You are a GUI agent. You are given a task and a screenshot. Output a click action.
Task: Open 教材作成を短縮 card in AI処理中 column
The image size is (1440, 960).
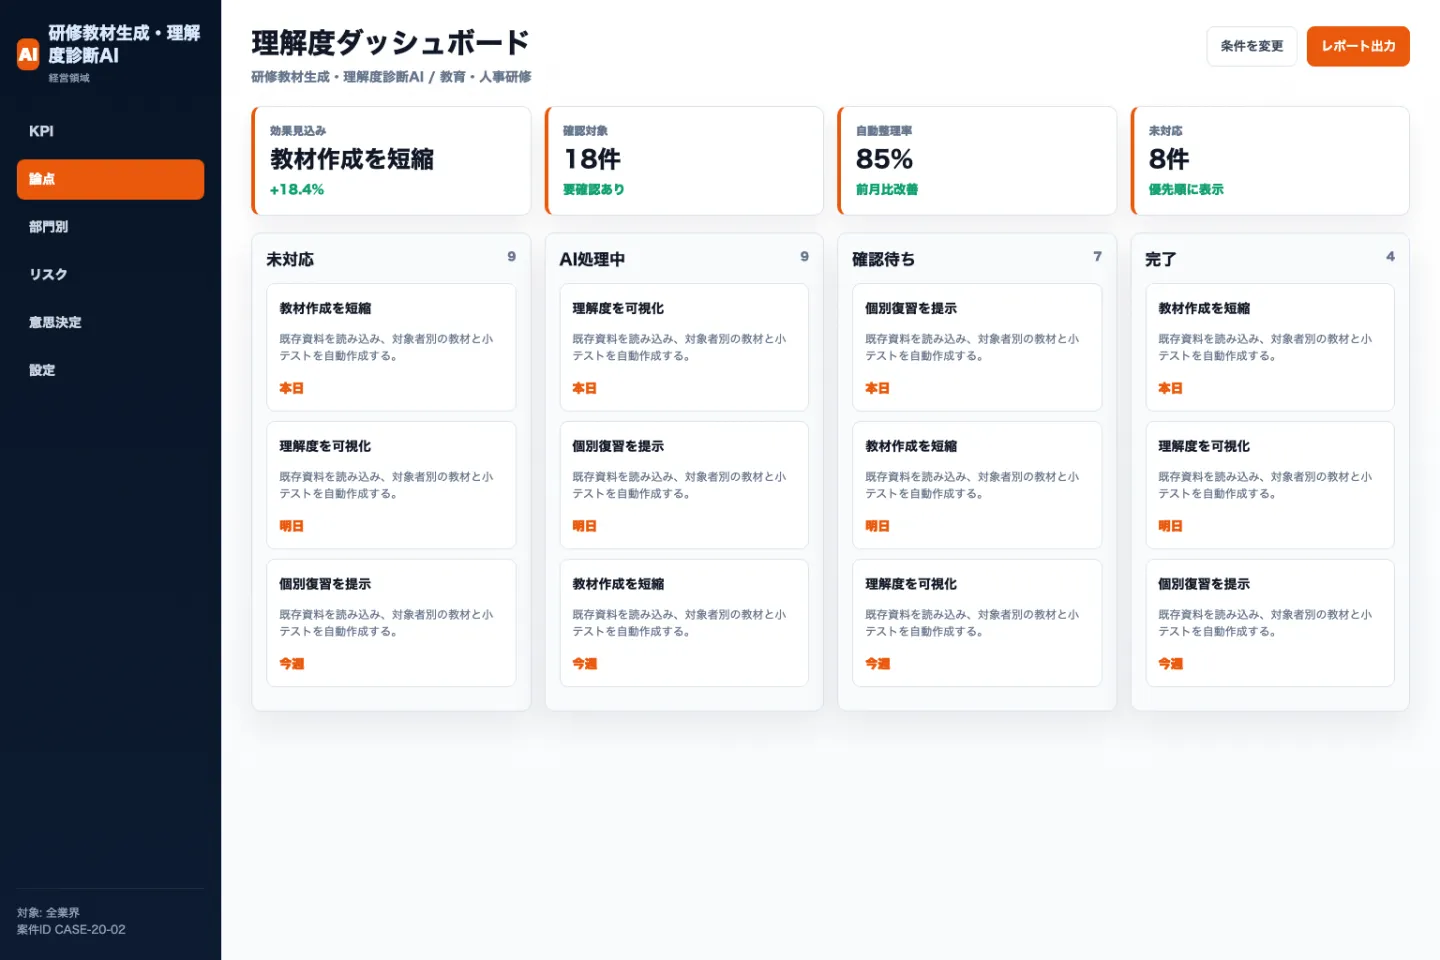tap(684, 623)
